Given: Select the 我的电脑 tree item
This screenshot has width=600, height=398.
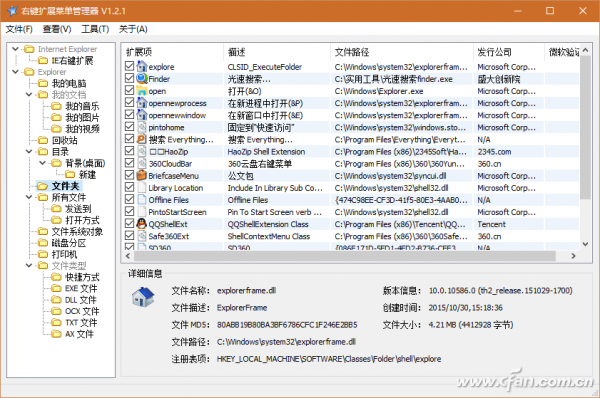Looking at the screenshot, I should (69, 83).
